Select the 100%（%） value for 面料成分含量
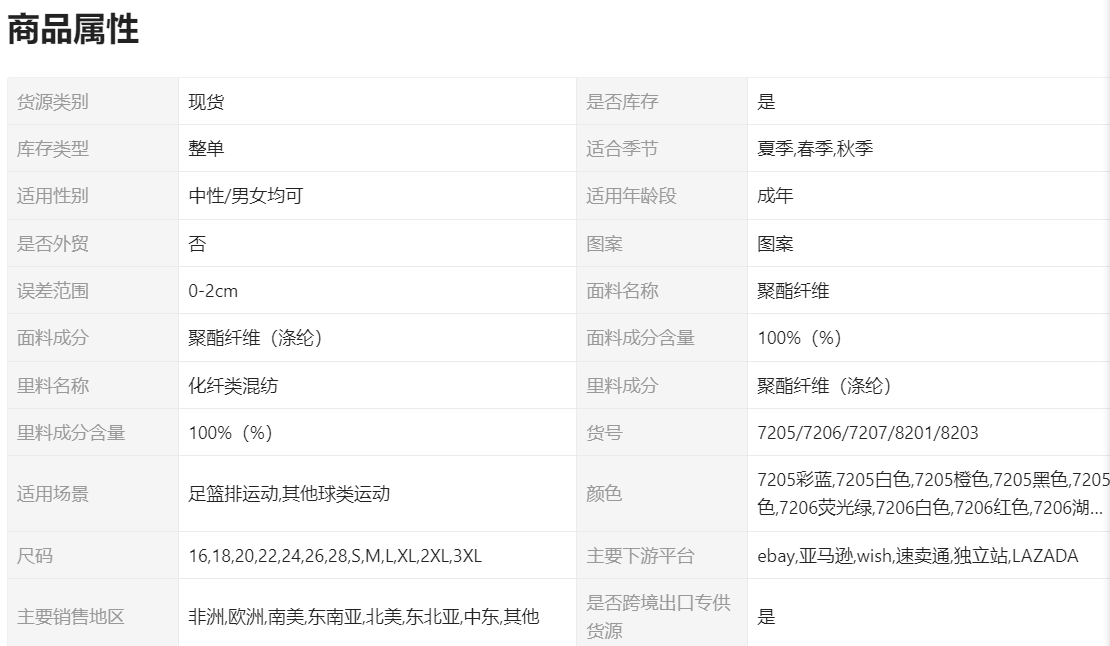1110x646 pixels. [x=799, y=338]
